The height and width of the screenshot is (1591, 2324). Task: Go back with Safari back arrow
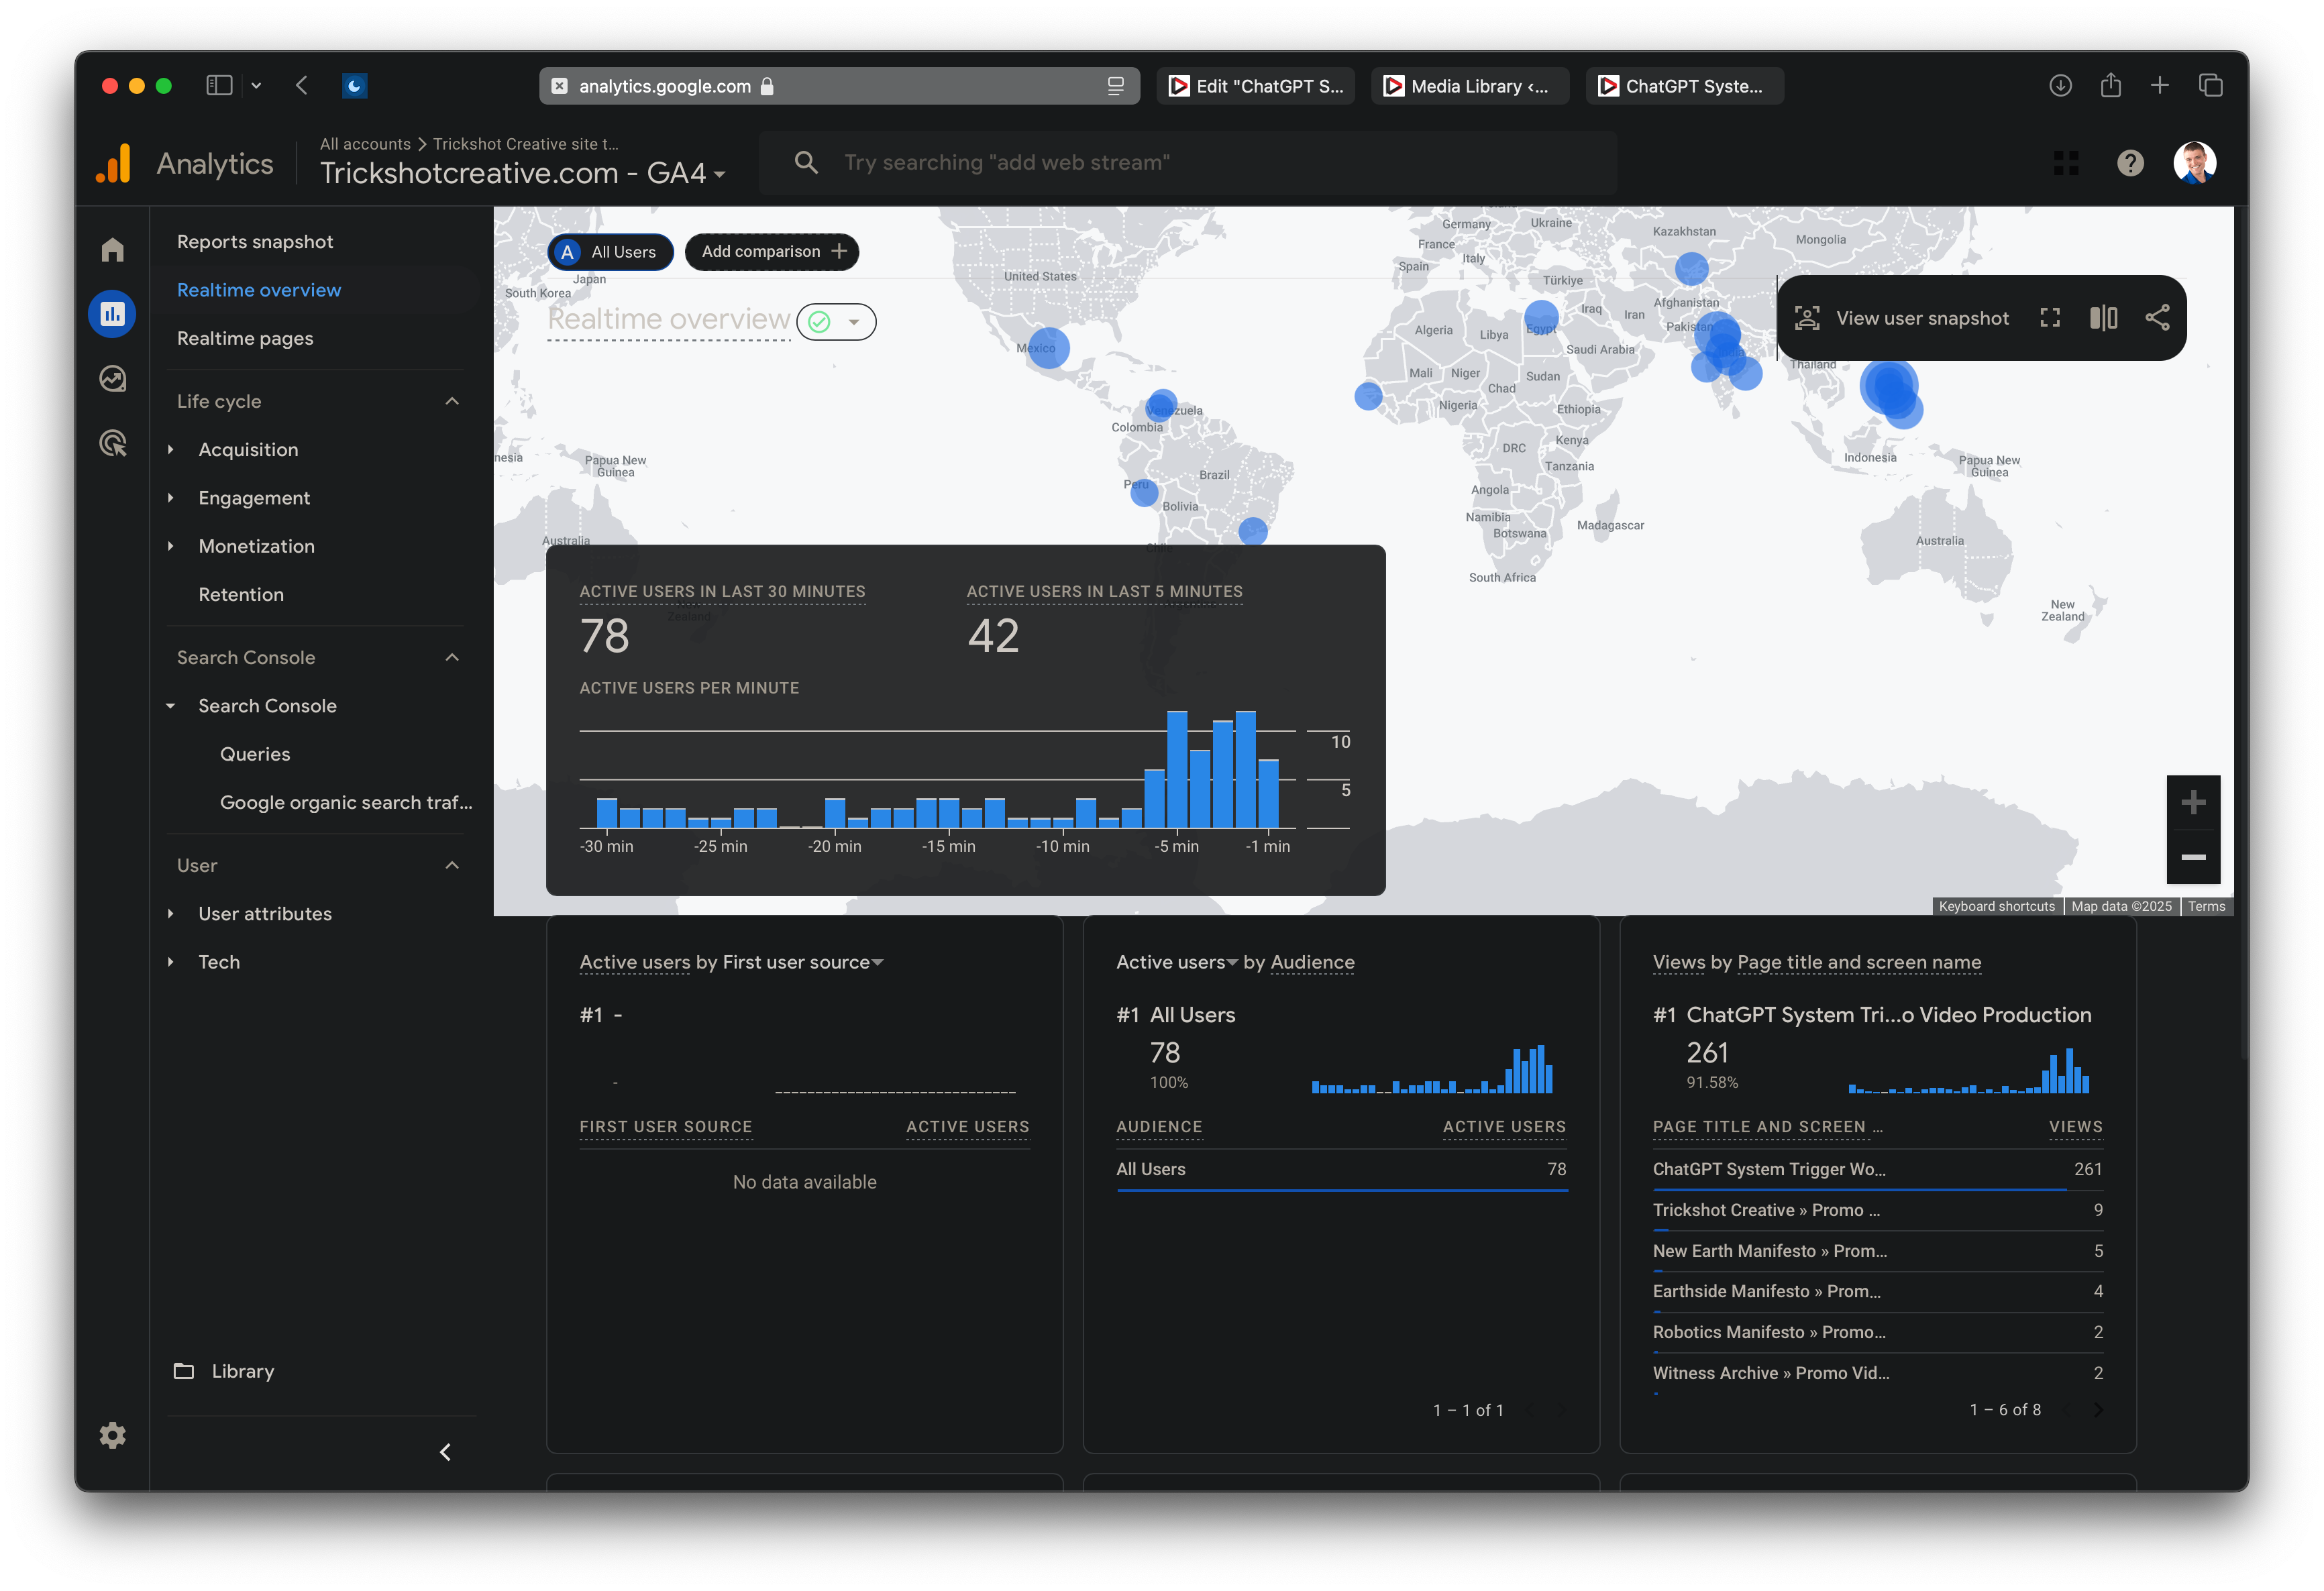[x=302, y=86]
